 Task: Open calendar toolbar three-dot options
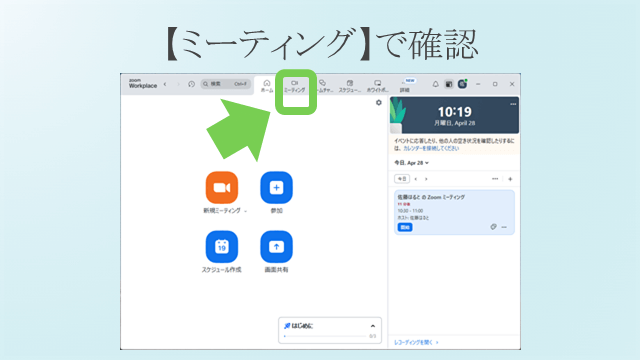tap(495, 179)
